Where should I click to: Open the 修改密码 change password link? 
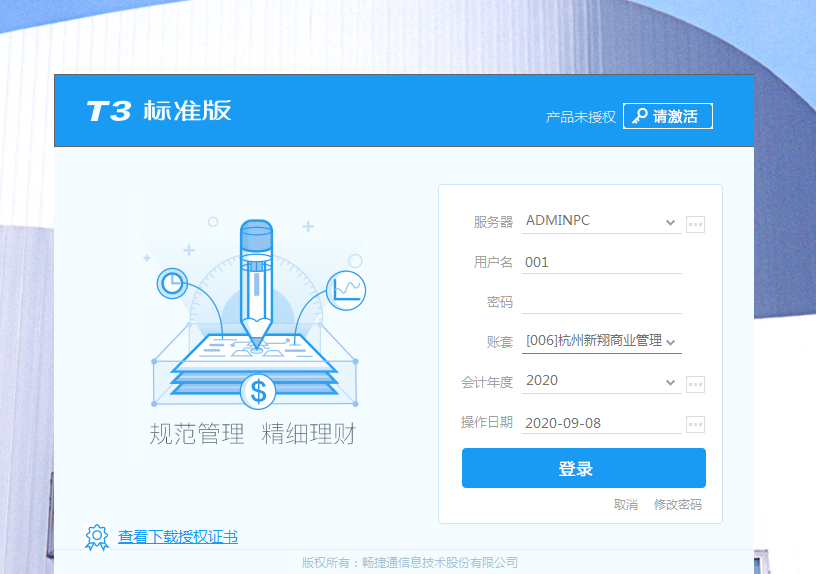click(678, 504)
